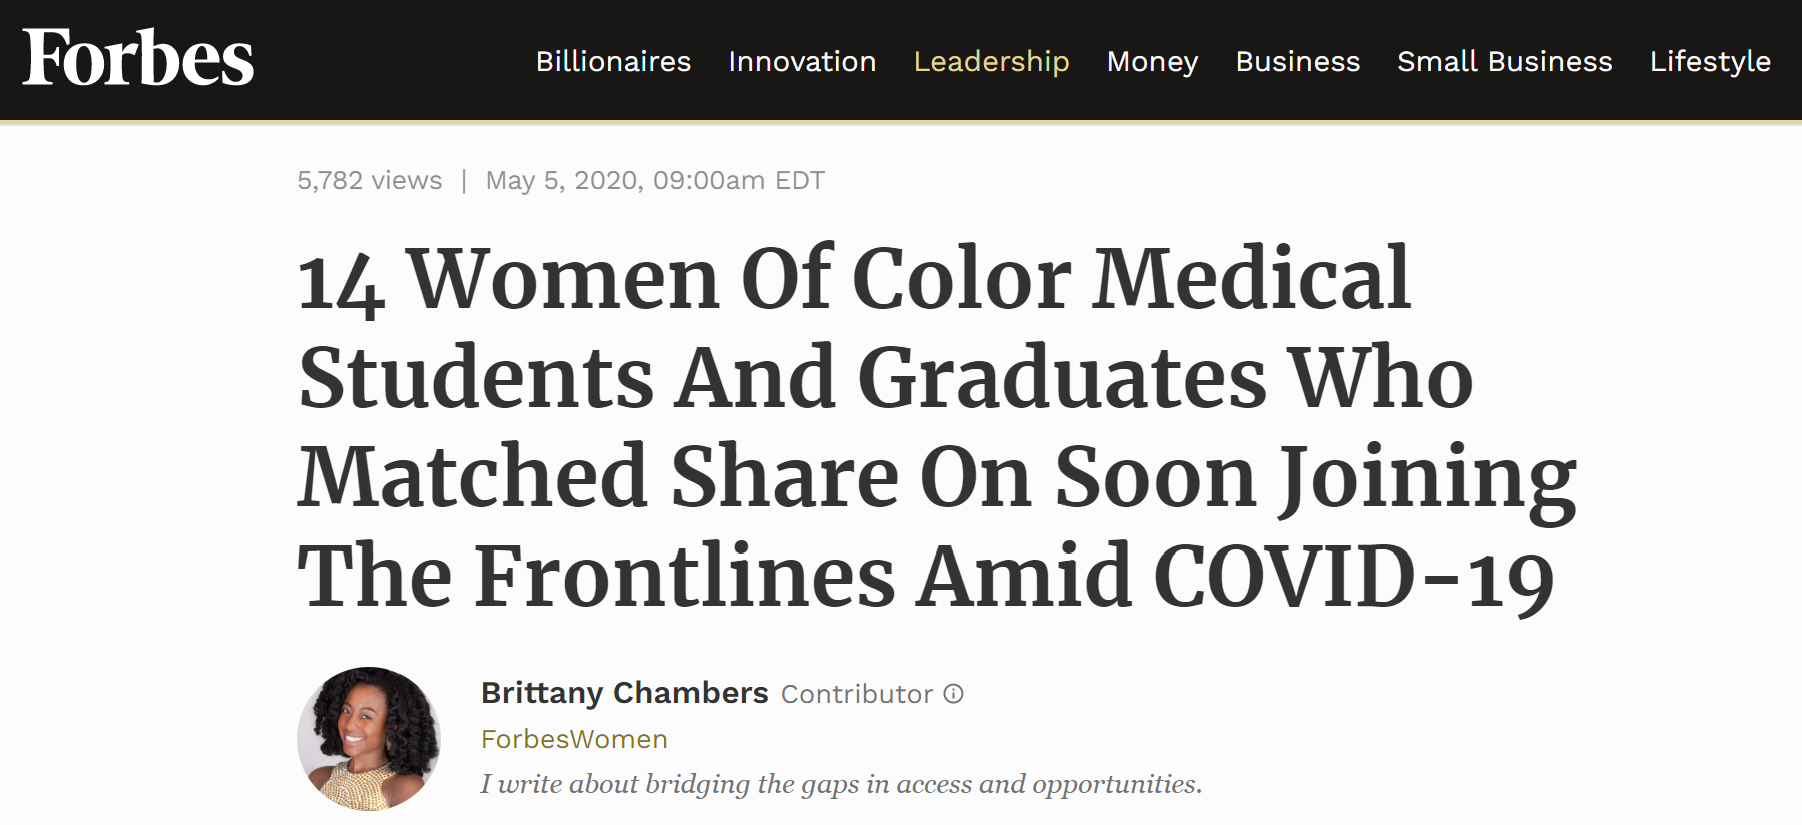Open the Small Business section
This screenshot has width=1802, height=825.
click(x=1504, y=61)
